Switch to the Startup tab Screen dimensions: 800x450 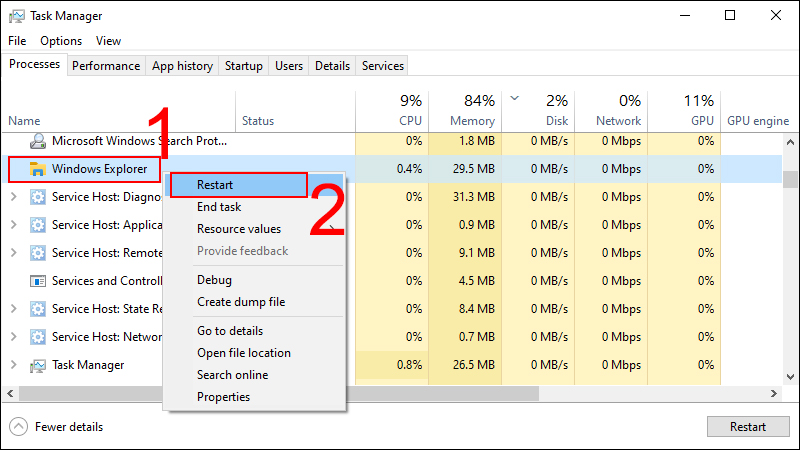click(x=244, y=66)
